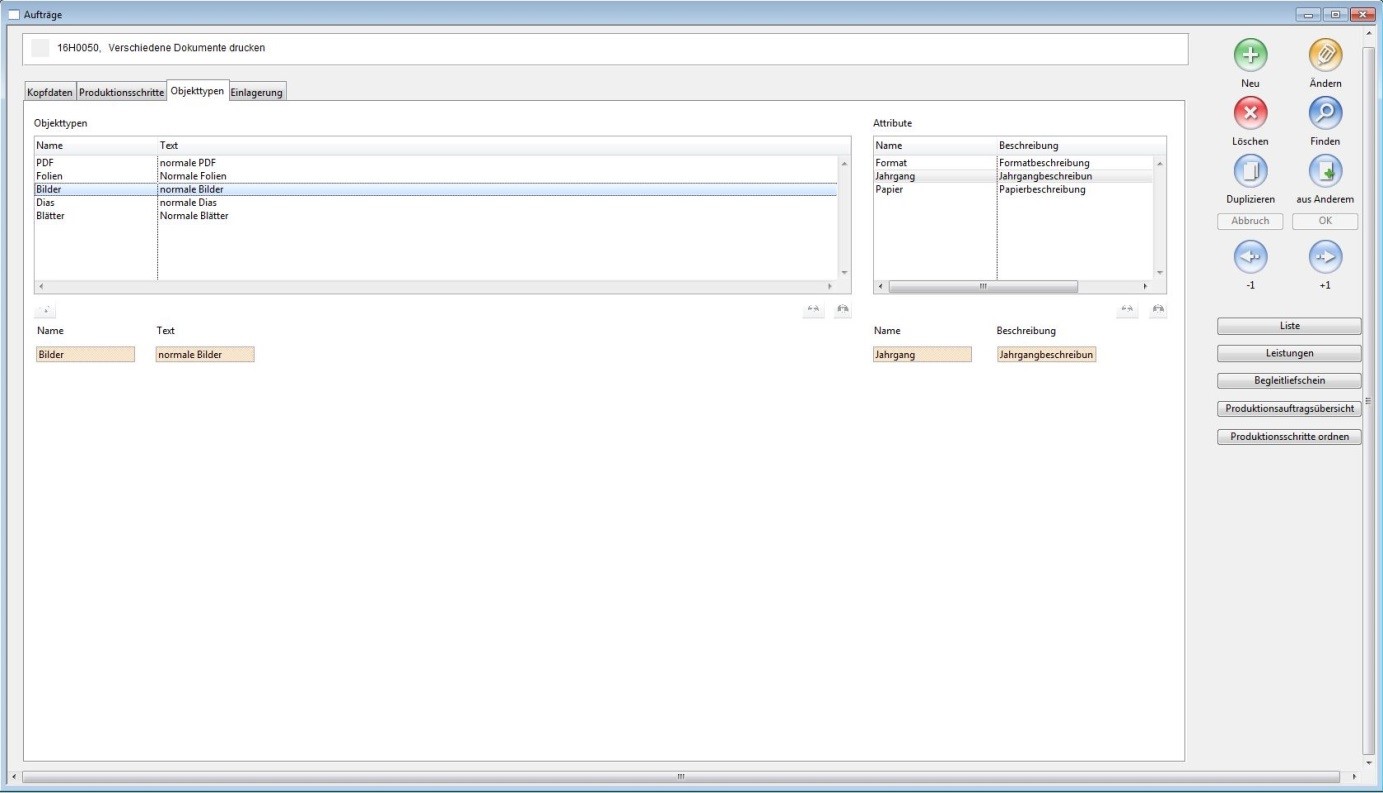The height and width of the screenshot is (793, 1383).
Task: Select the Papier attribute row
Action: [889, 189]
